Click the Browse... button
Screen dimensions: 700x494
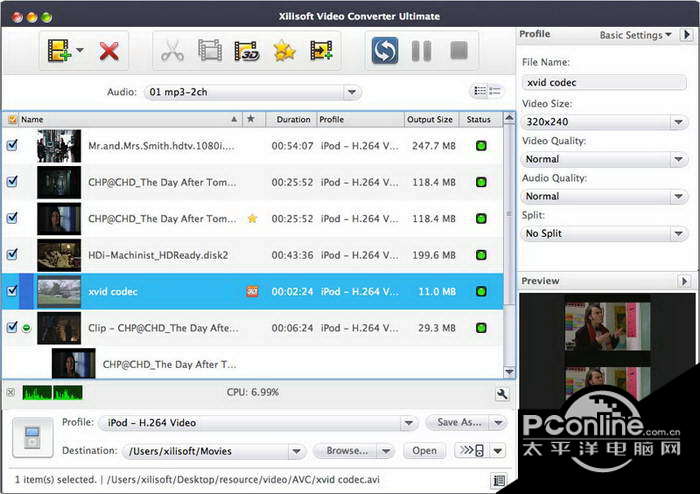pos(346,451)
